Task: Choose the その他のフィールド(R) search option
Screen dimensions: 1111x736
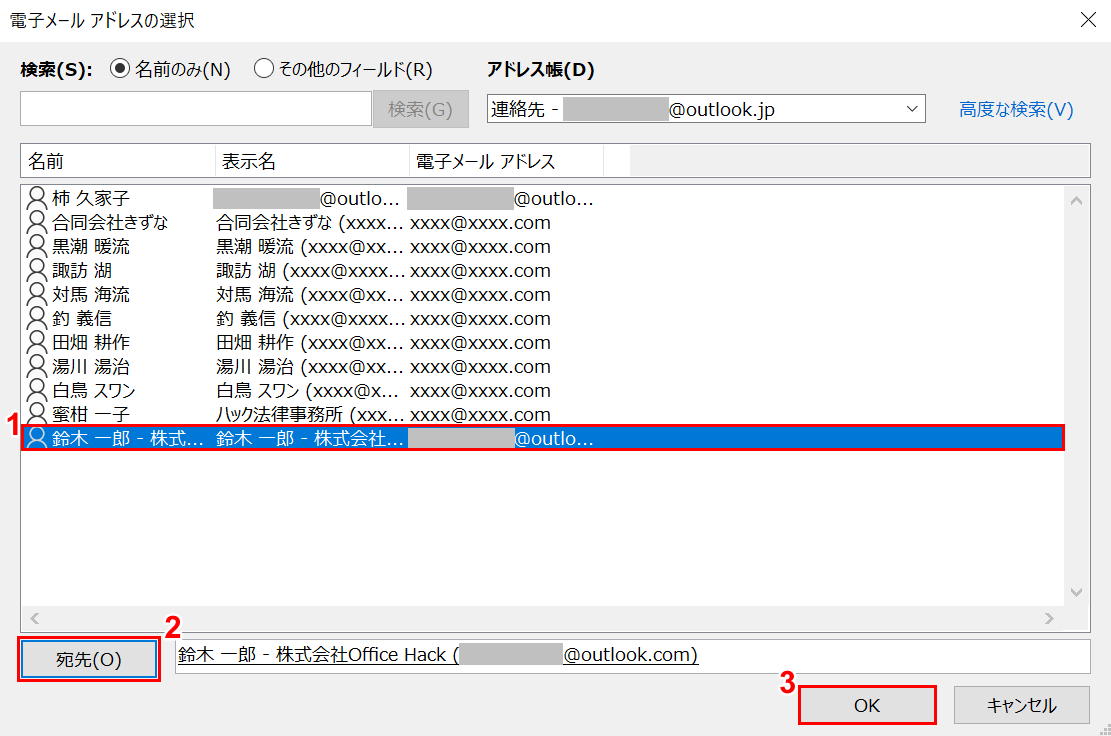Action: pos(264,69)
